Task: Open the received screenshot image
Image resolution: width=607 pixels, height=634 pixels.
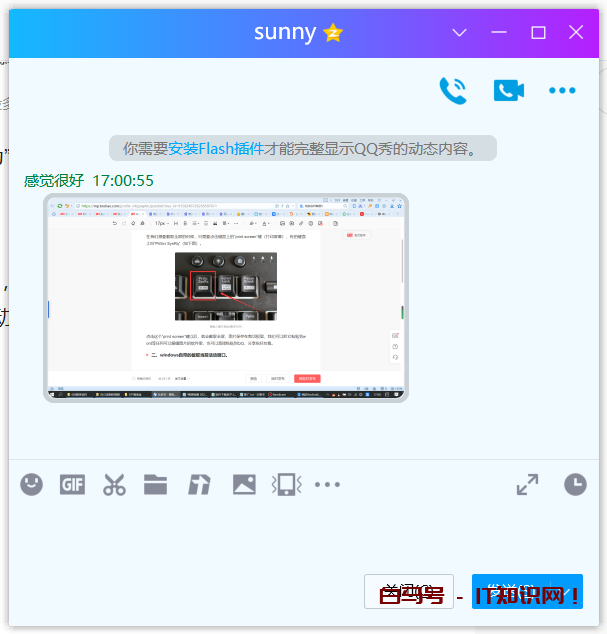Action: point(226,298)
